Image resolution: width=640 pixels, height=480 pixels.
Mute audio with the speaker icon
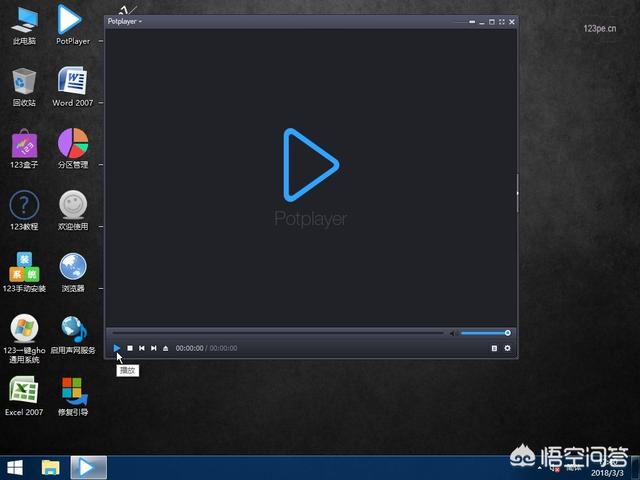pos(453,333)
